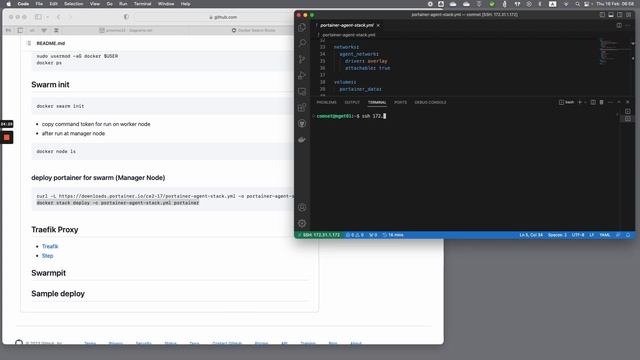Click customize layout icon in VS Code title bar
Screen dimensions: 640x360
click(x=629, y=15)
